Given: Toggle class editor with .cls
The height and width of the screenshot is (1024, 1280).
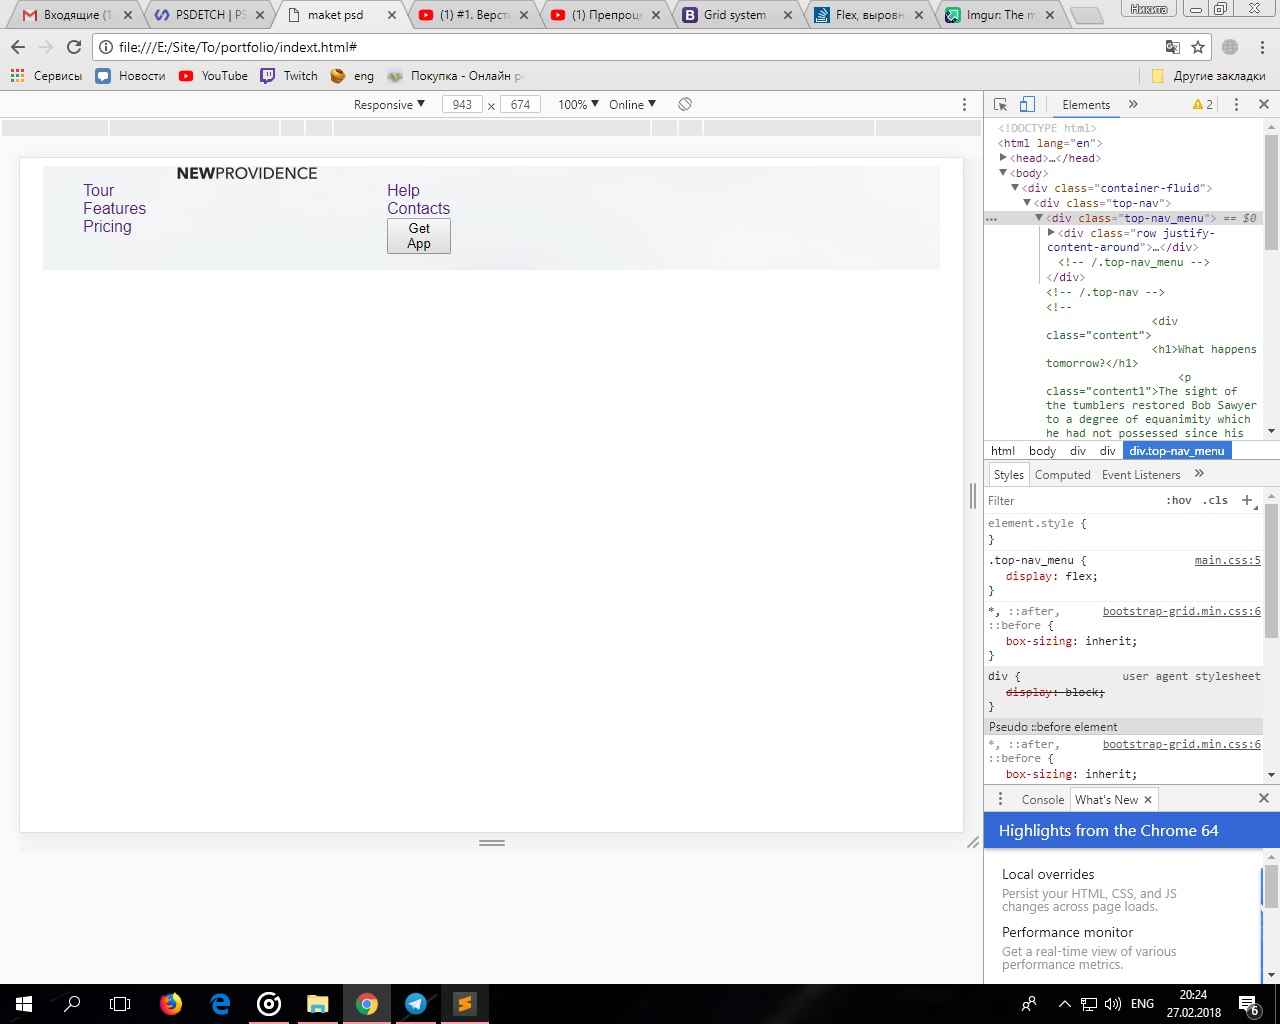Looking at the screenshot, I should click(x=1215, y=500).
